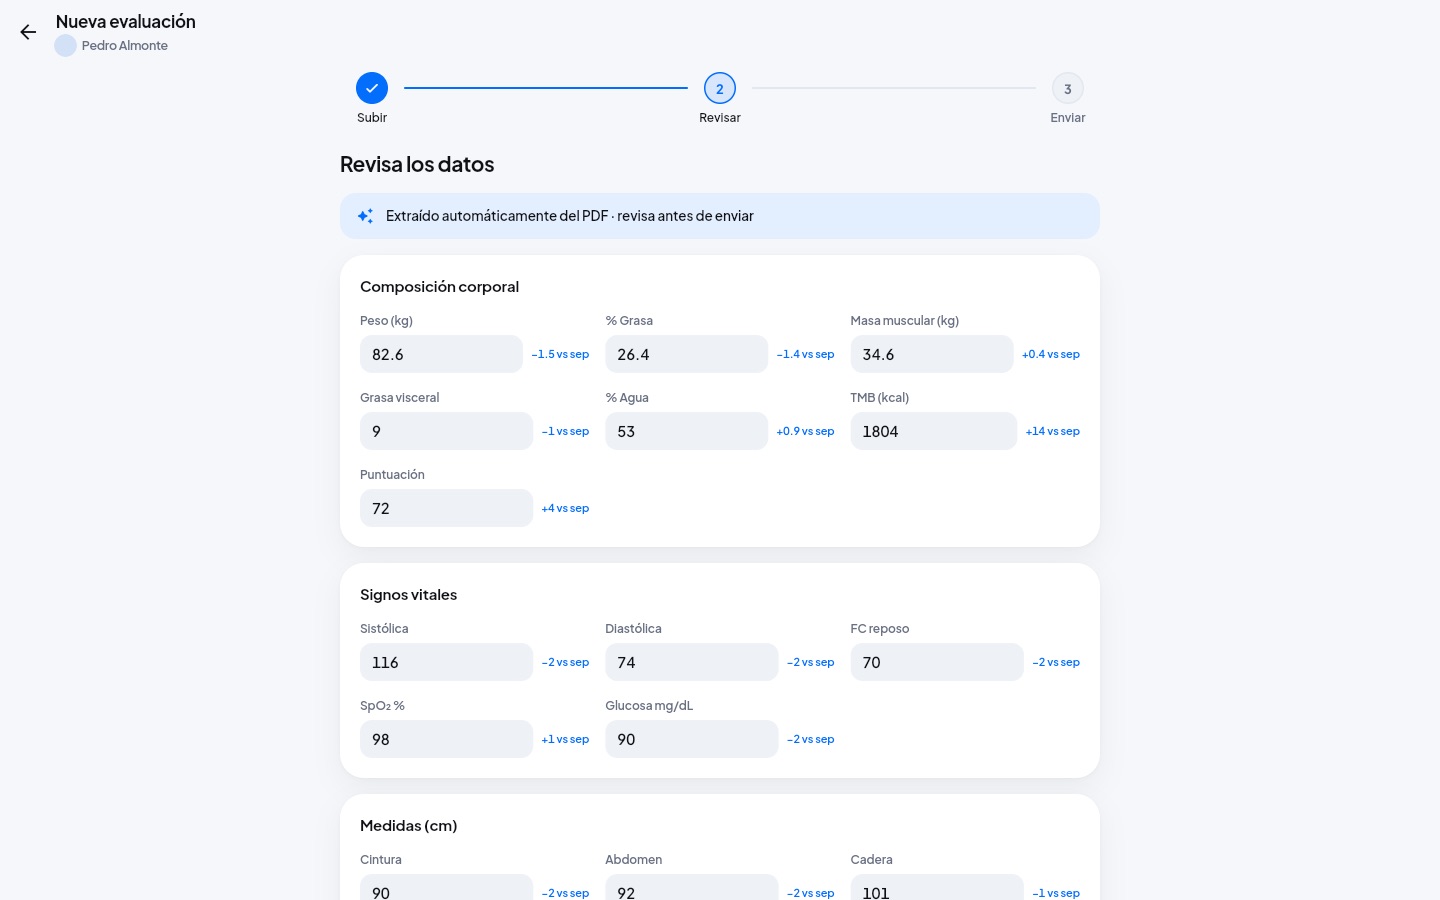This screenshot has width=1440, height=900.
Task: Click the Enviar step label
Action: tap(1068, 118)
